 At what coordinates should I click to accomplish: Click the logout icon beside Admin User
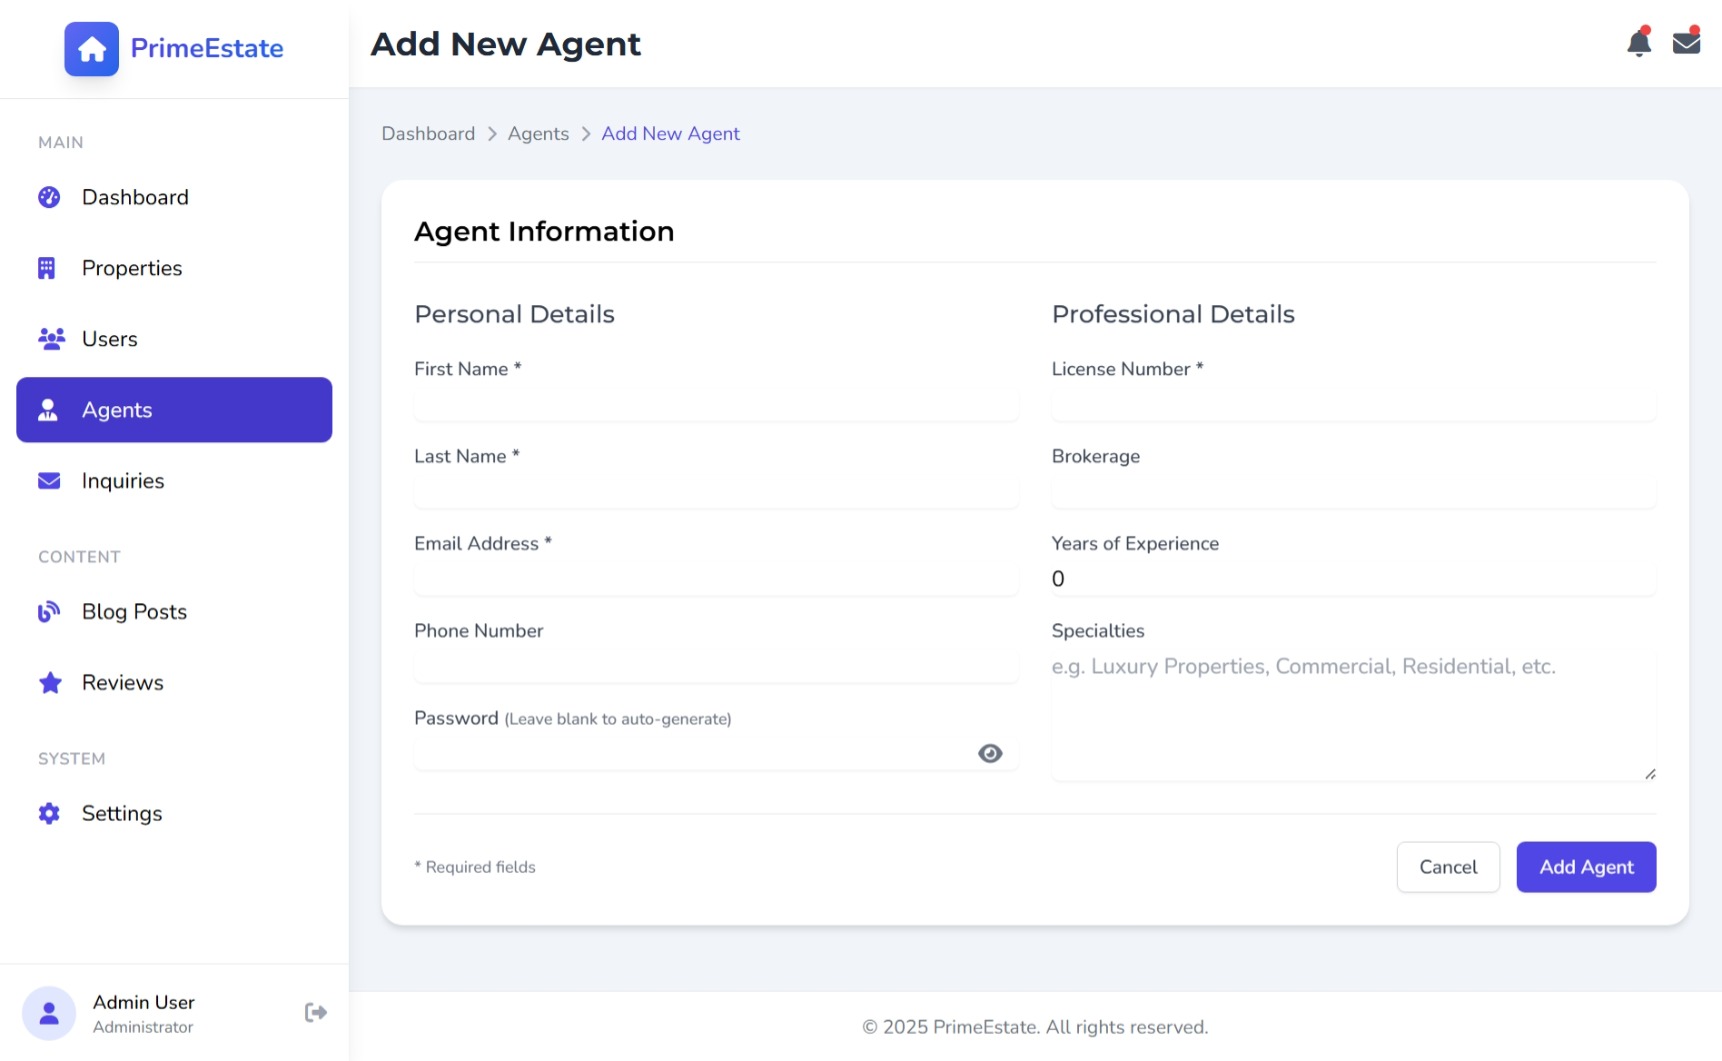(316, 1012)
